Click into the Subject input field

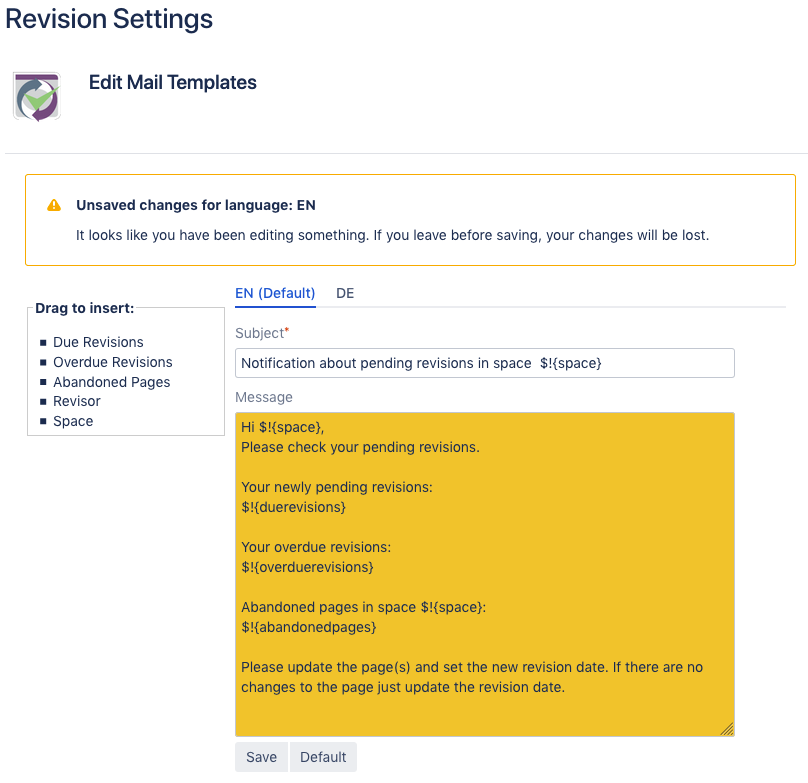pyautogui.click(x=484, y=363)
